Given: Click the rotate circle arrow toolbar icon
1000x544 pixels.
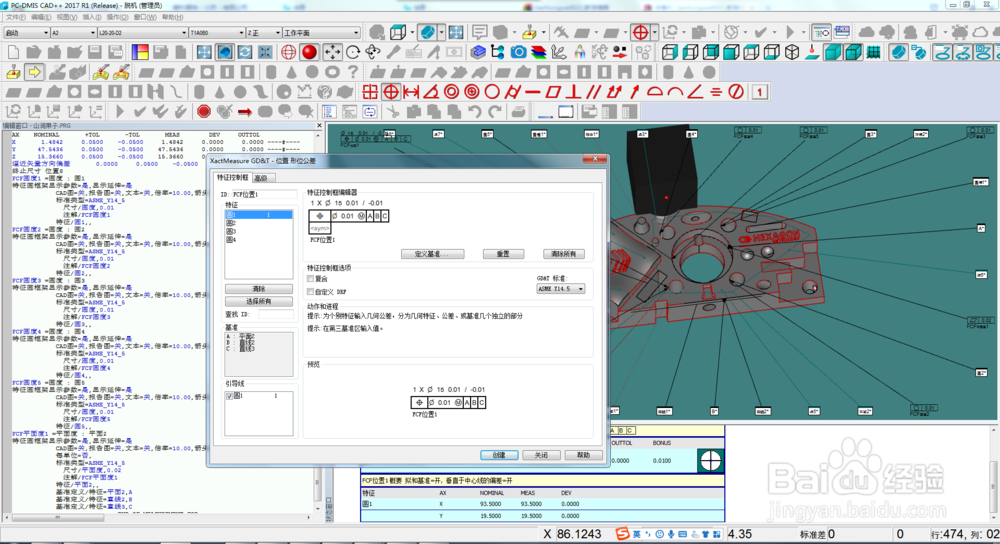Looking at the screenshot, I should (353, 52).
